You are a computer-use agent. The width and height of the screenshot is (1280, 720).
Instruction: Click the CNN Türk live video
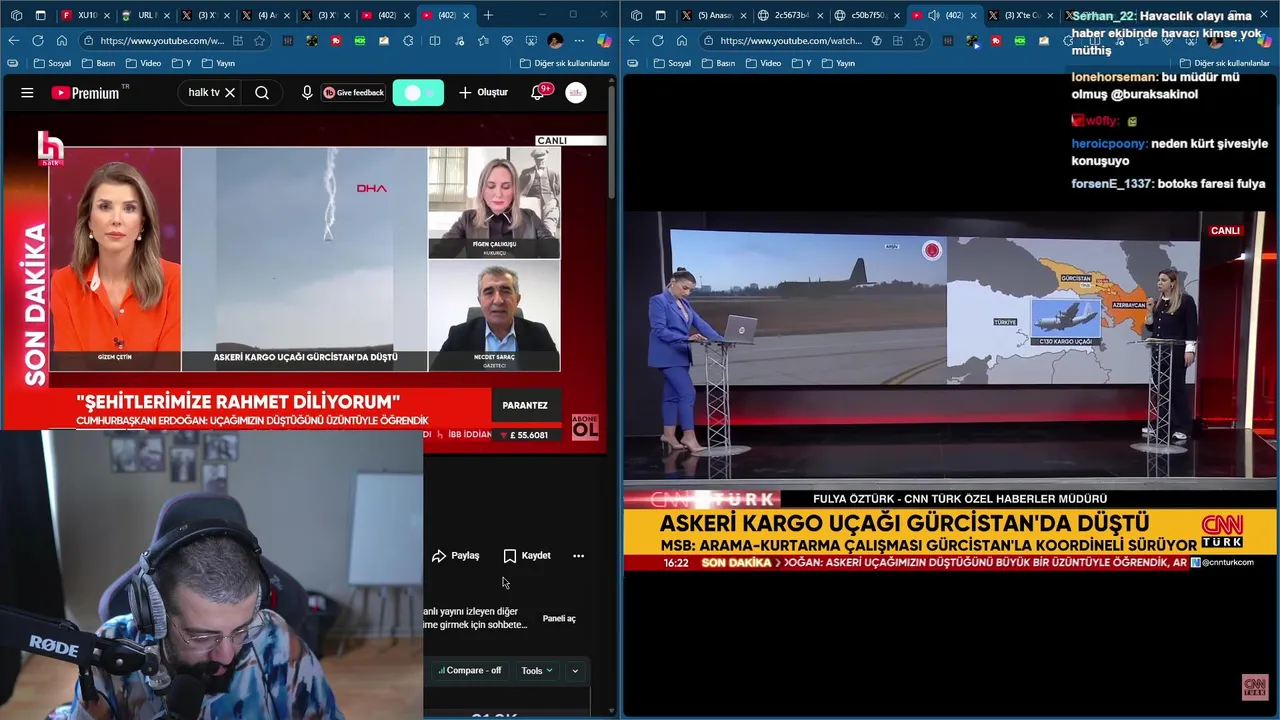pyautogui.click(x=950, y=390)
